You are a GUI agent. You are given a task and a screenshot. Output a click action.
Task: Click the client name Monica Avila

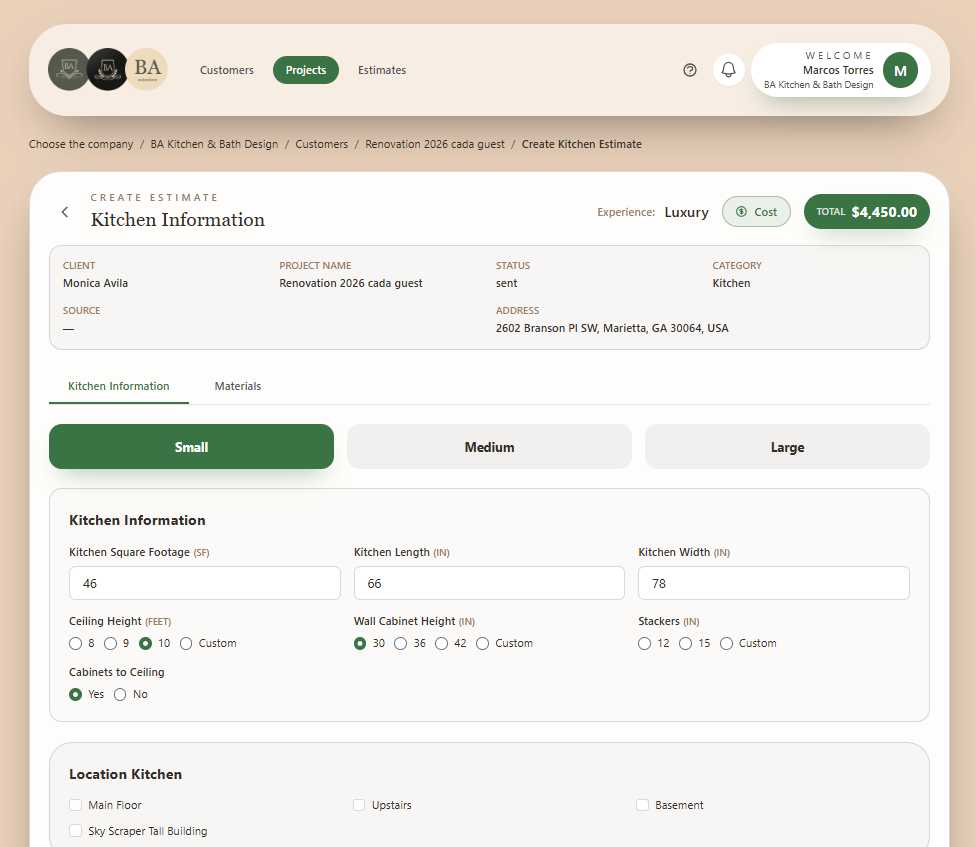95,283
